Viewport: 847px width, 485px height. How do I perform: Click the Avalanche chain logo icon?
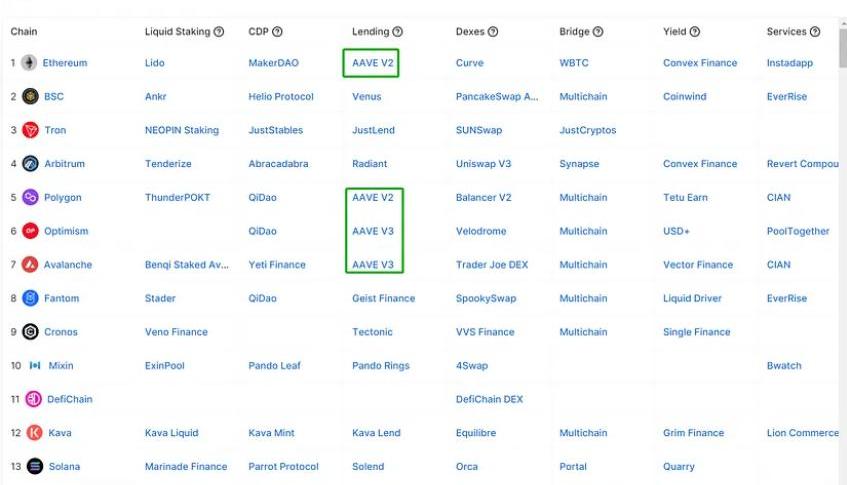[x=30, y=265]
